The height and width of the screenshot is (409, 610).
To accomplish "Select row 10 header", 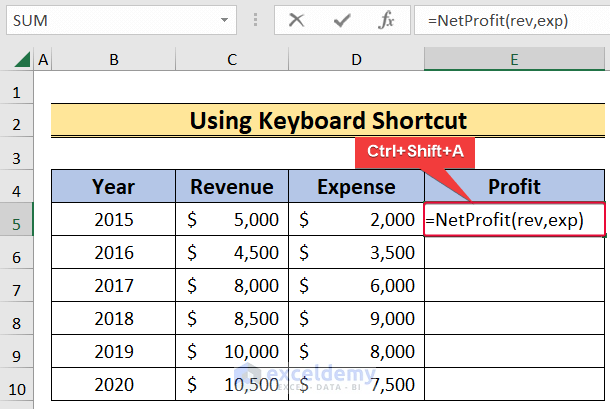I will coord(16,387).
